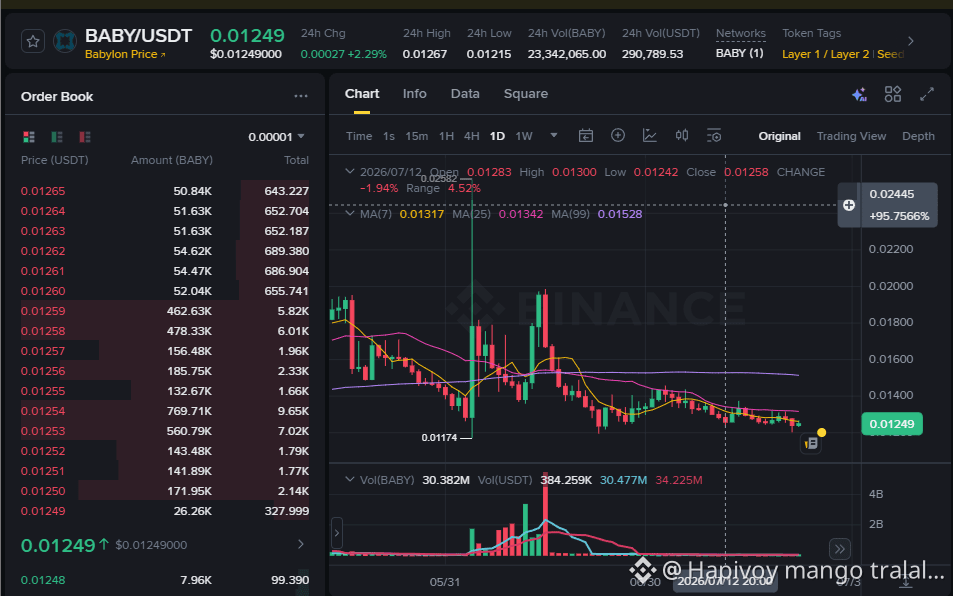This screenshot has height=596, width=953.
Task: Switch to the Info tab
Action: pos(415,94)
